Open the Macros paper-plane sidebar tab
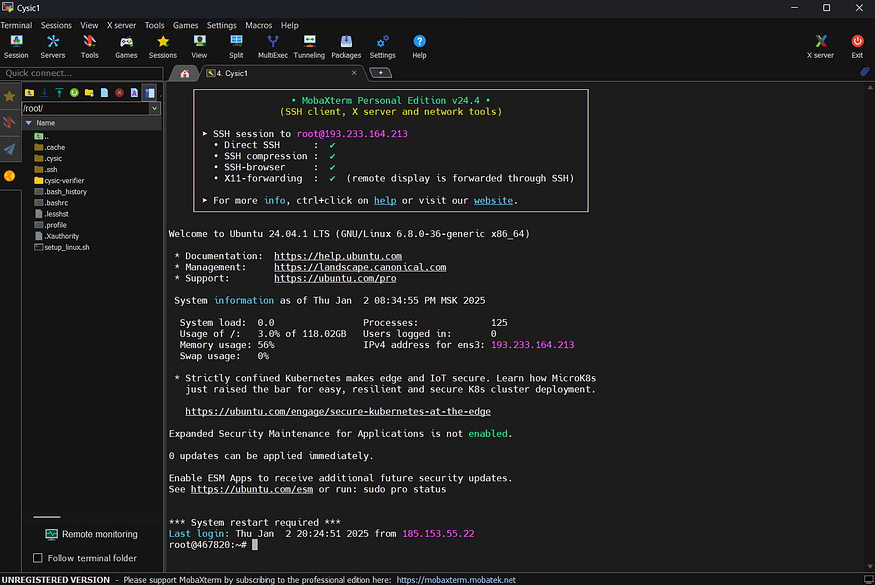This screenshot has width=875, height=585. coord(9,149)
